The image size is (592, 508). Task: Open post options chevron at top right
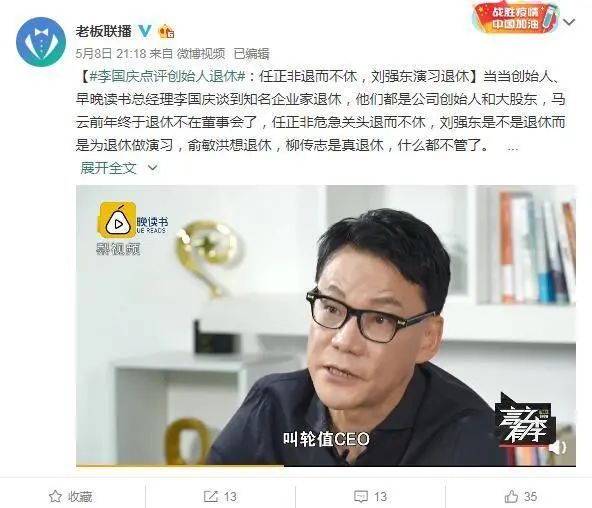coord(569,22)
